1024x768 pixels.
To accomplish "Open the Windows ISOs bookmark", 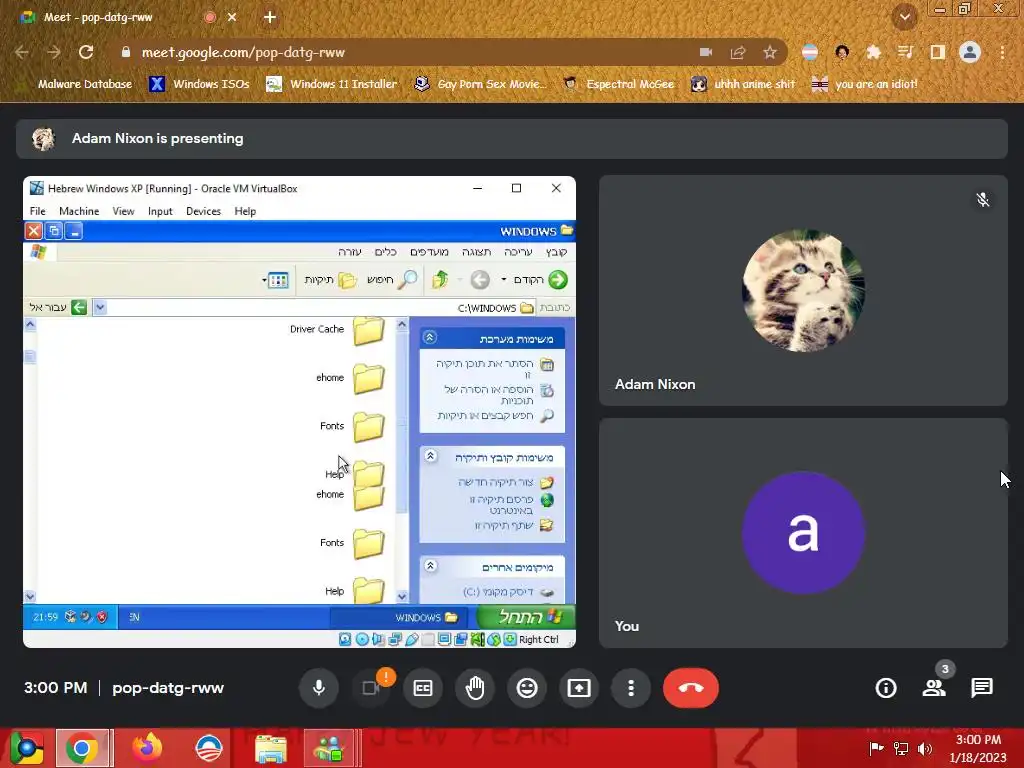I will 200,84.
